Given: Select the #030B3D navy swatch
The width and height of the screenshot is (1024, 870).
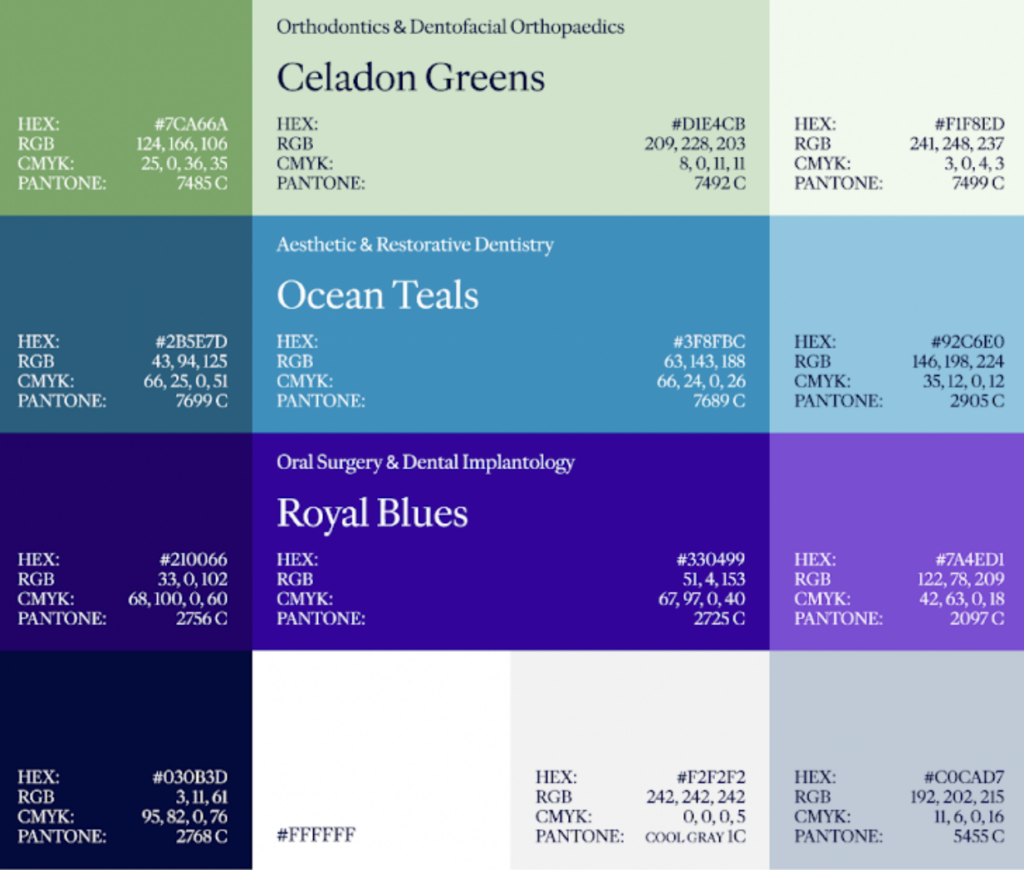Looking at the screenshot, I should pyautogui.click(x=126, y=760).
